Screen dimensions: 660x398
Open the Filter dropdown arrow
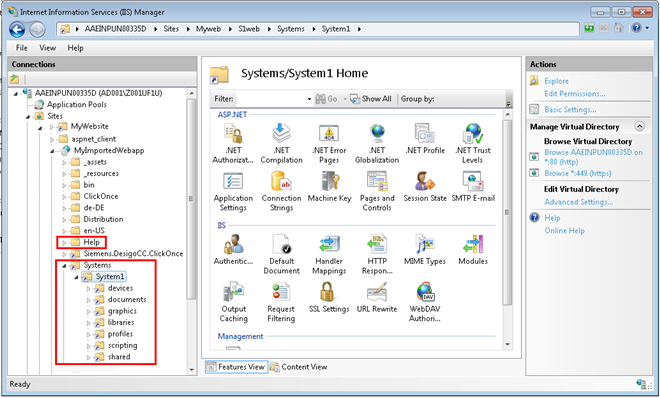[x=309, y=99]
